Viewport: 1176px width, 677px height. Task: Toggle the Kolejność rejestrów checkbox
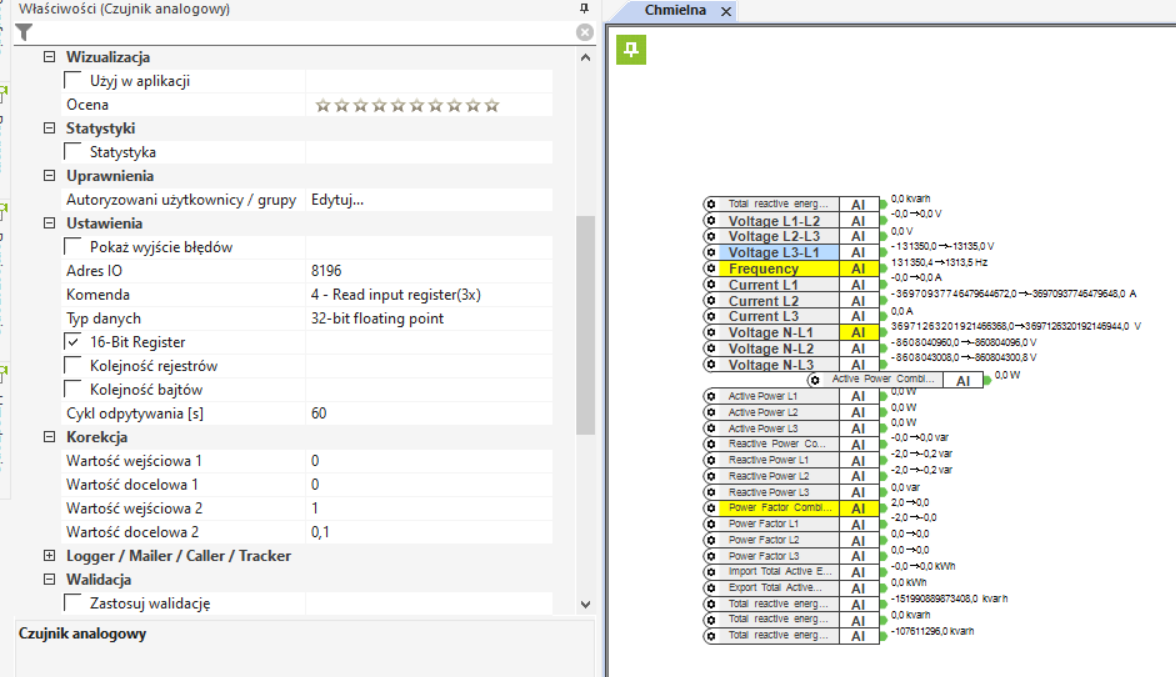[74, 366]
